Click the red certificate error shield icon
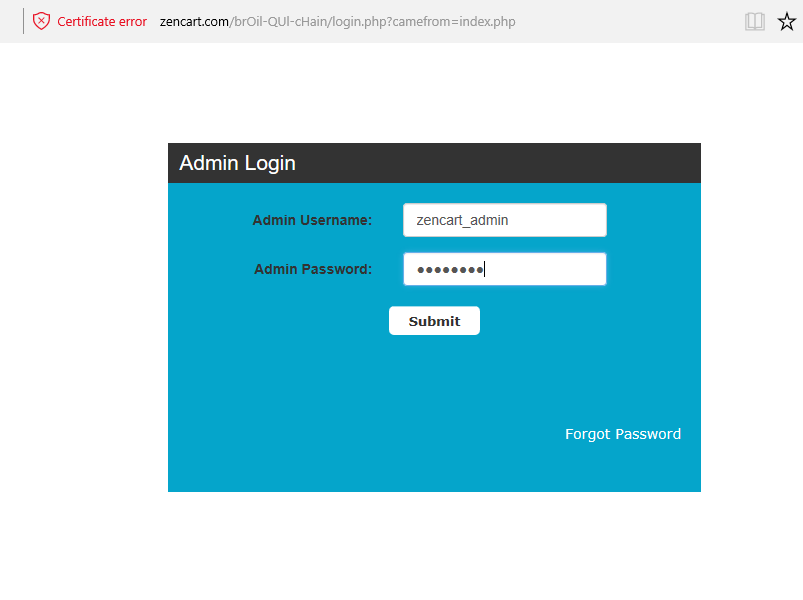The width and height of the screenshot is (803, 600). tap(41, 21)
